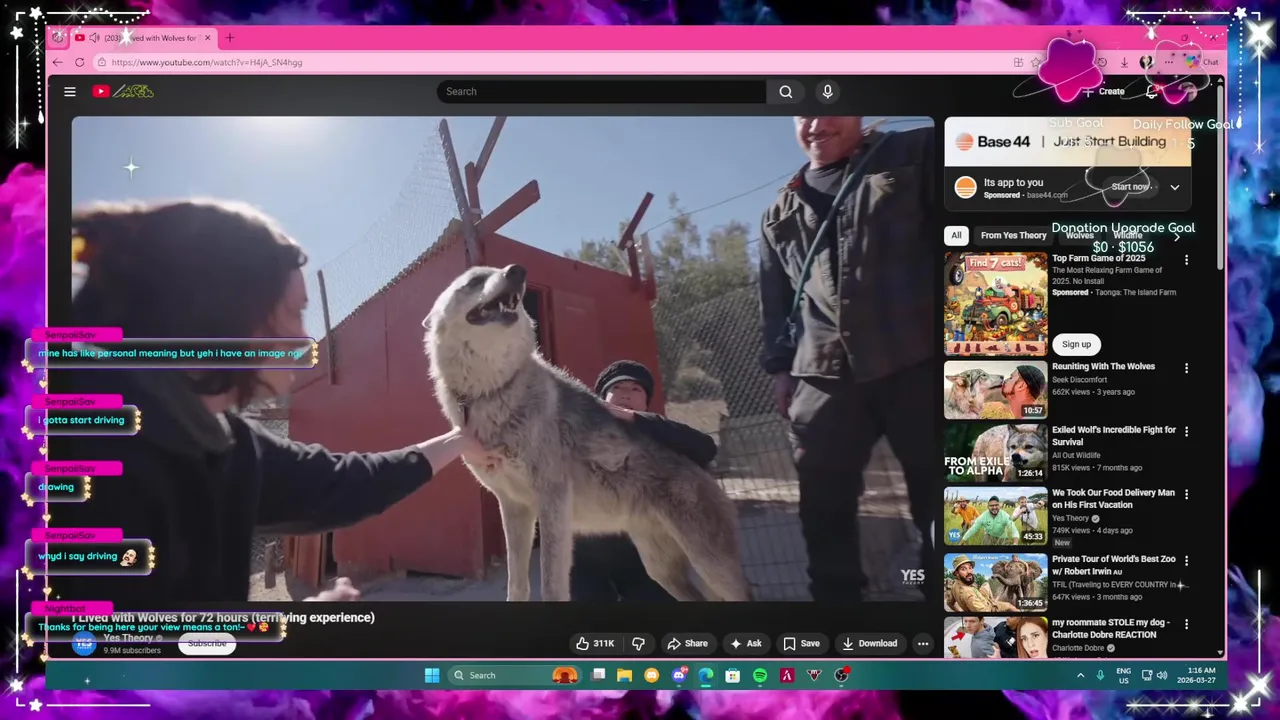Select the Wolves filter chip
This screenshot has height=720, width=1280.
1079,235
